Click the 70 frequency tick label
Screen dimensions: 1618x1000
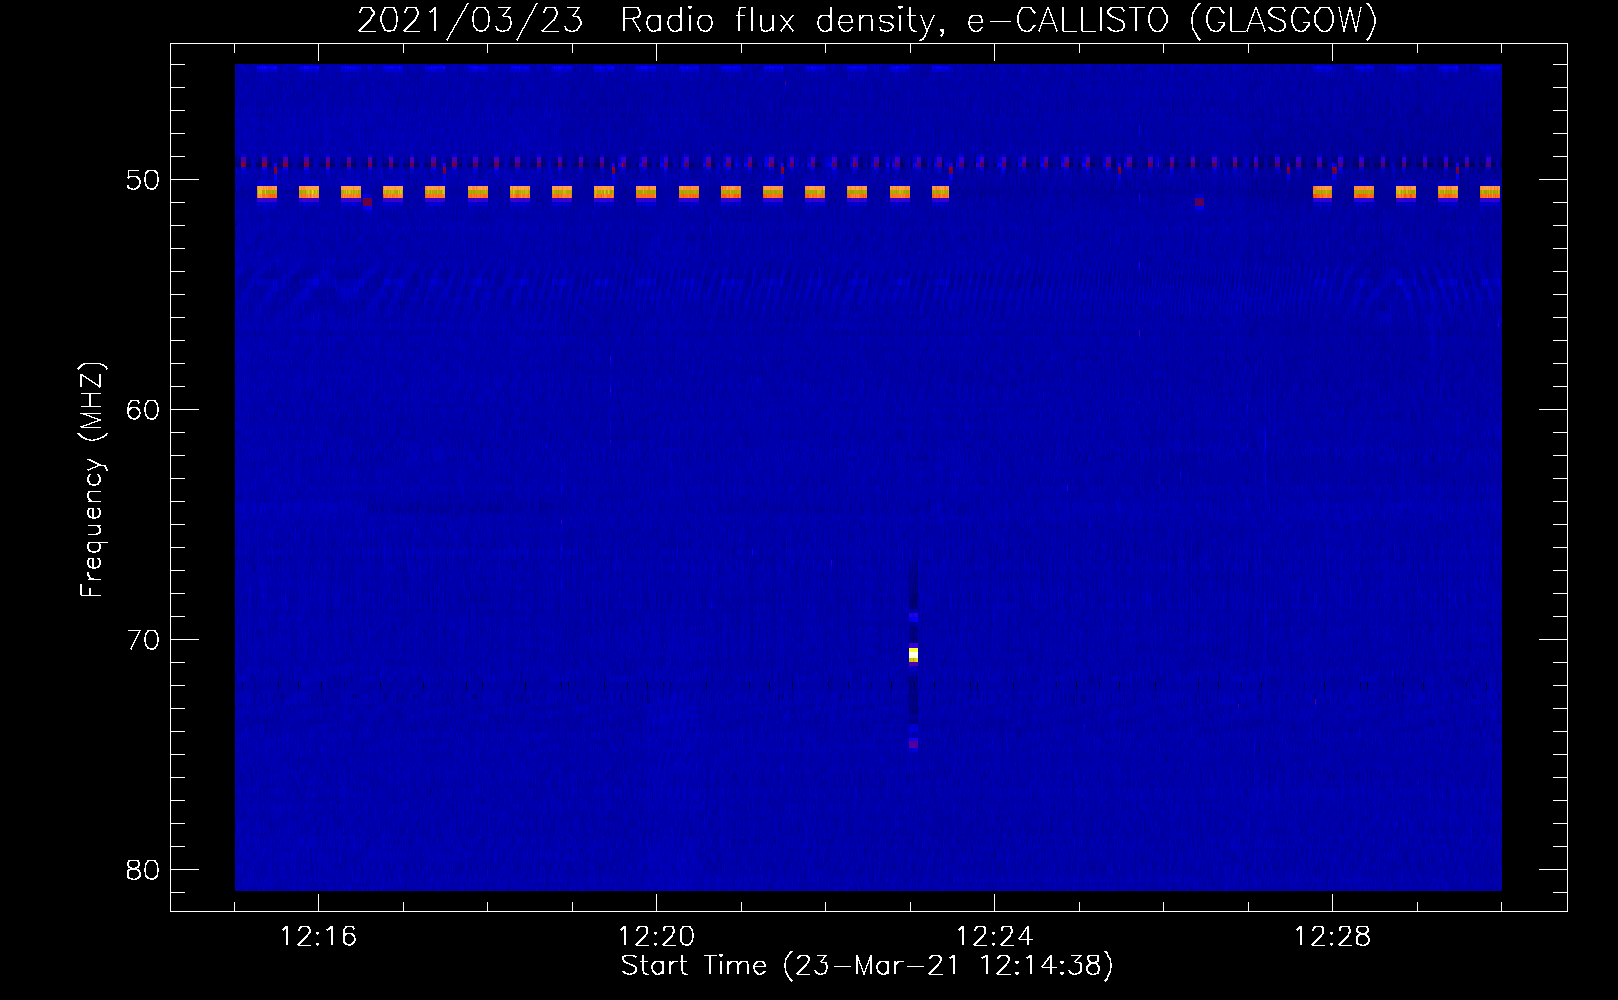[144, 640]
